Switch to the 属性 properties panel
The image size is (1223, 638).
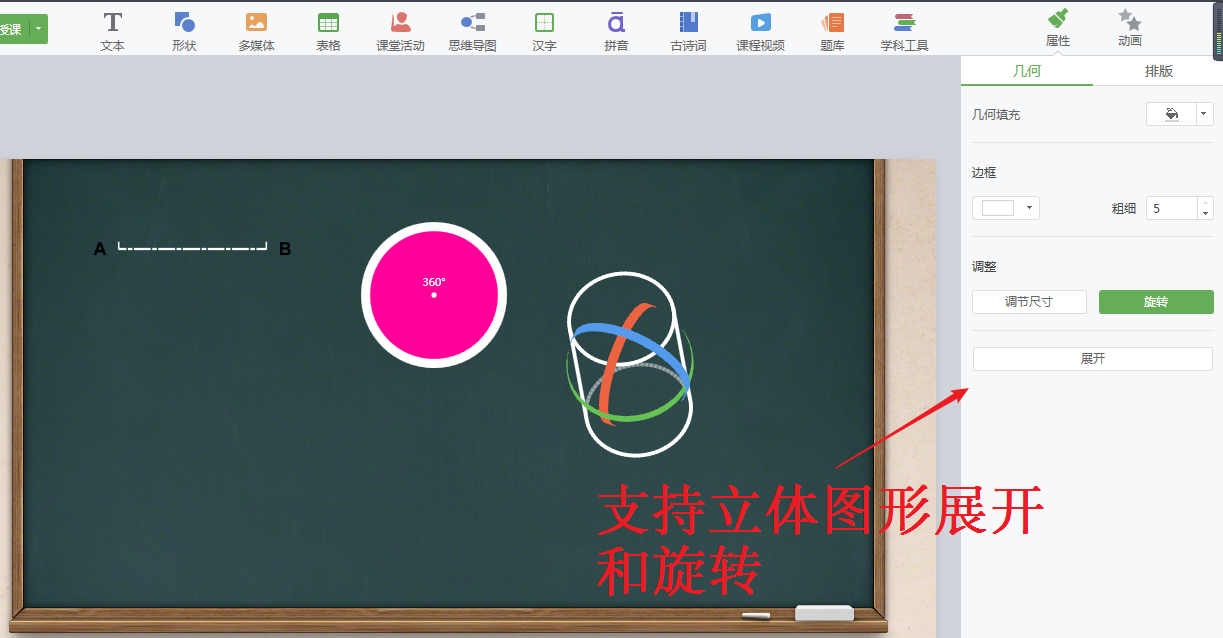pyautogui.click(x=1057, y=28)
